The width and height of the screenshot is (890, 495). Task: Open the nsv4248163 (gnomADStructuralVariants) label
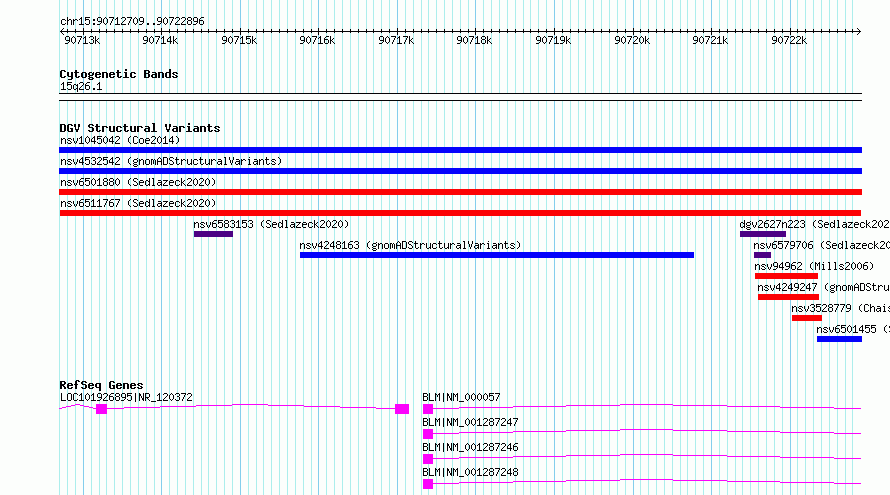click(410, 245)
